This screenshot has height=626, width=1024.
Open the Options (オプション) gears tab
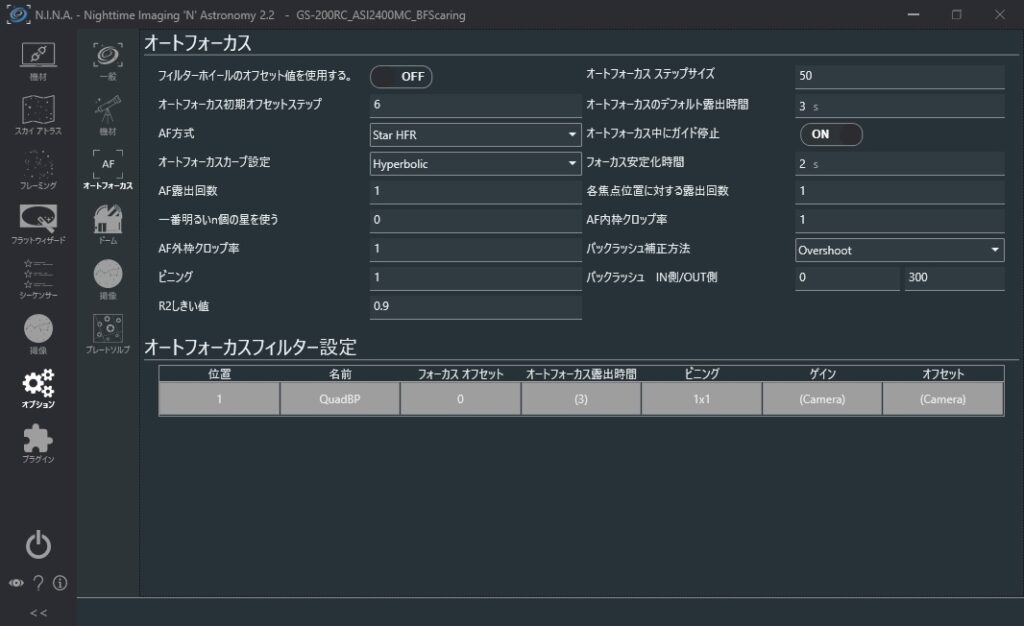[x=38, y=389]
